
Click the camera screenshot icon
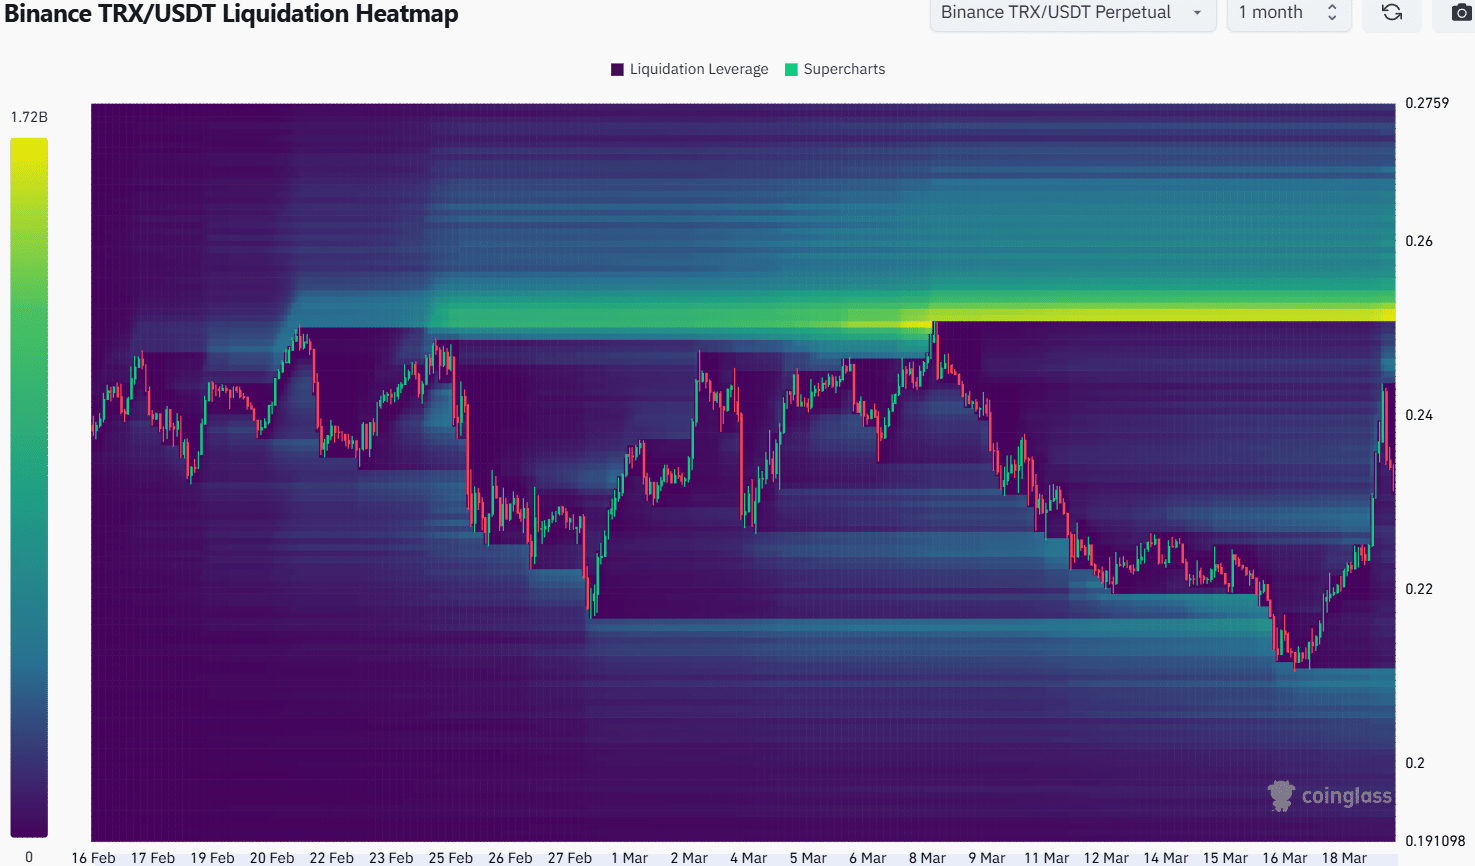point(1461,13)
